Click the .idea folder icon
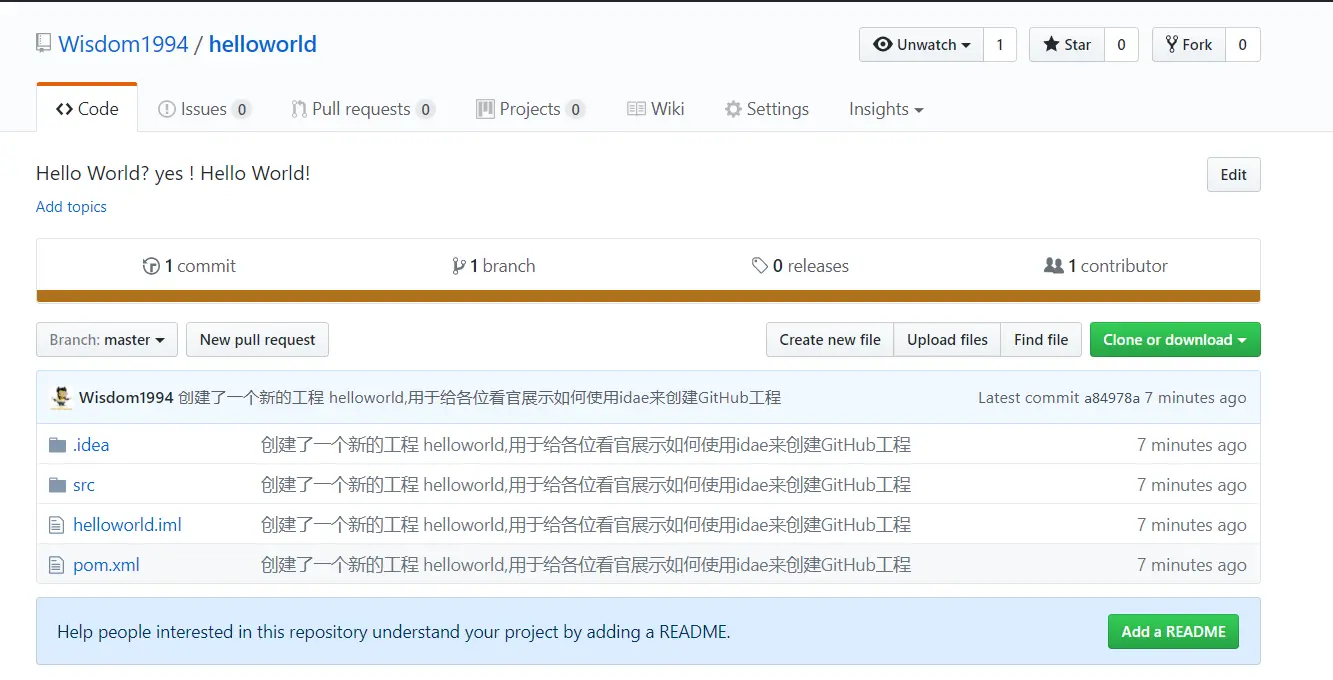This screenshot has height=680, width=1333. tap(57, 445)
